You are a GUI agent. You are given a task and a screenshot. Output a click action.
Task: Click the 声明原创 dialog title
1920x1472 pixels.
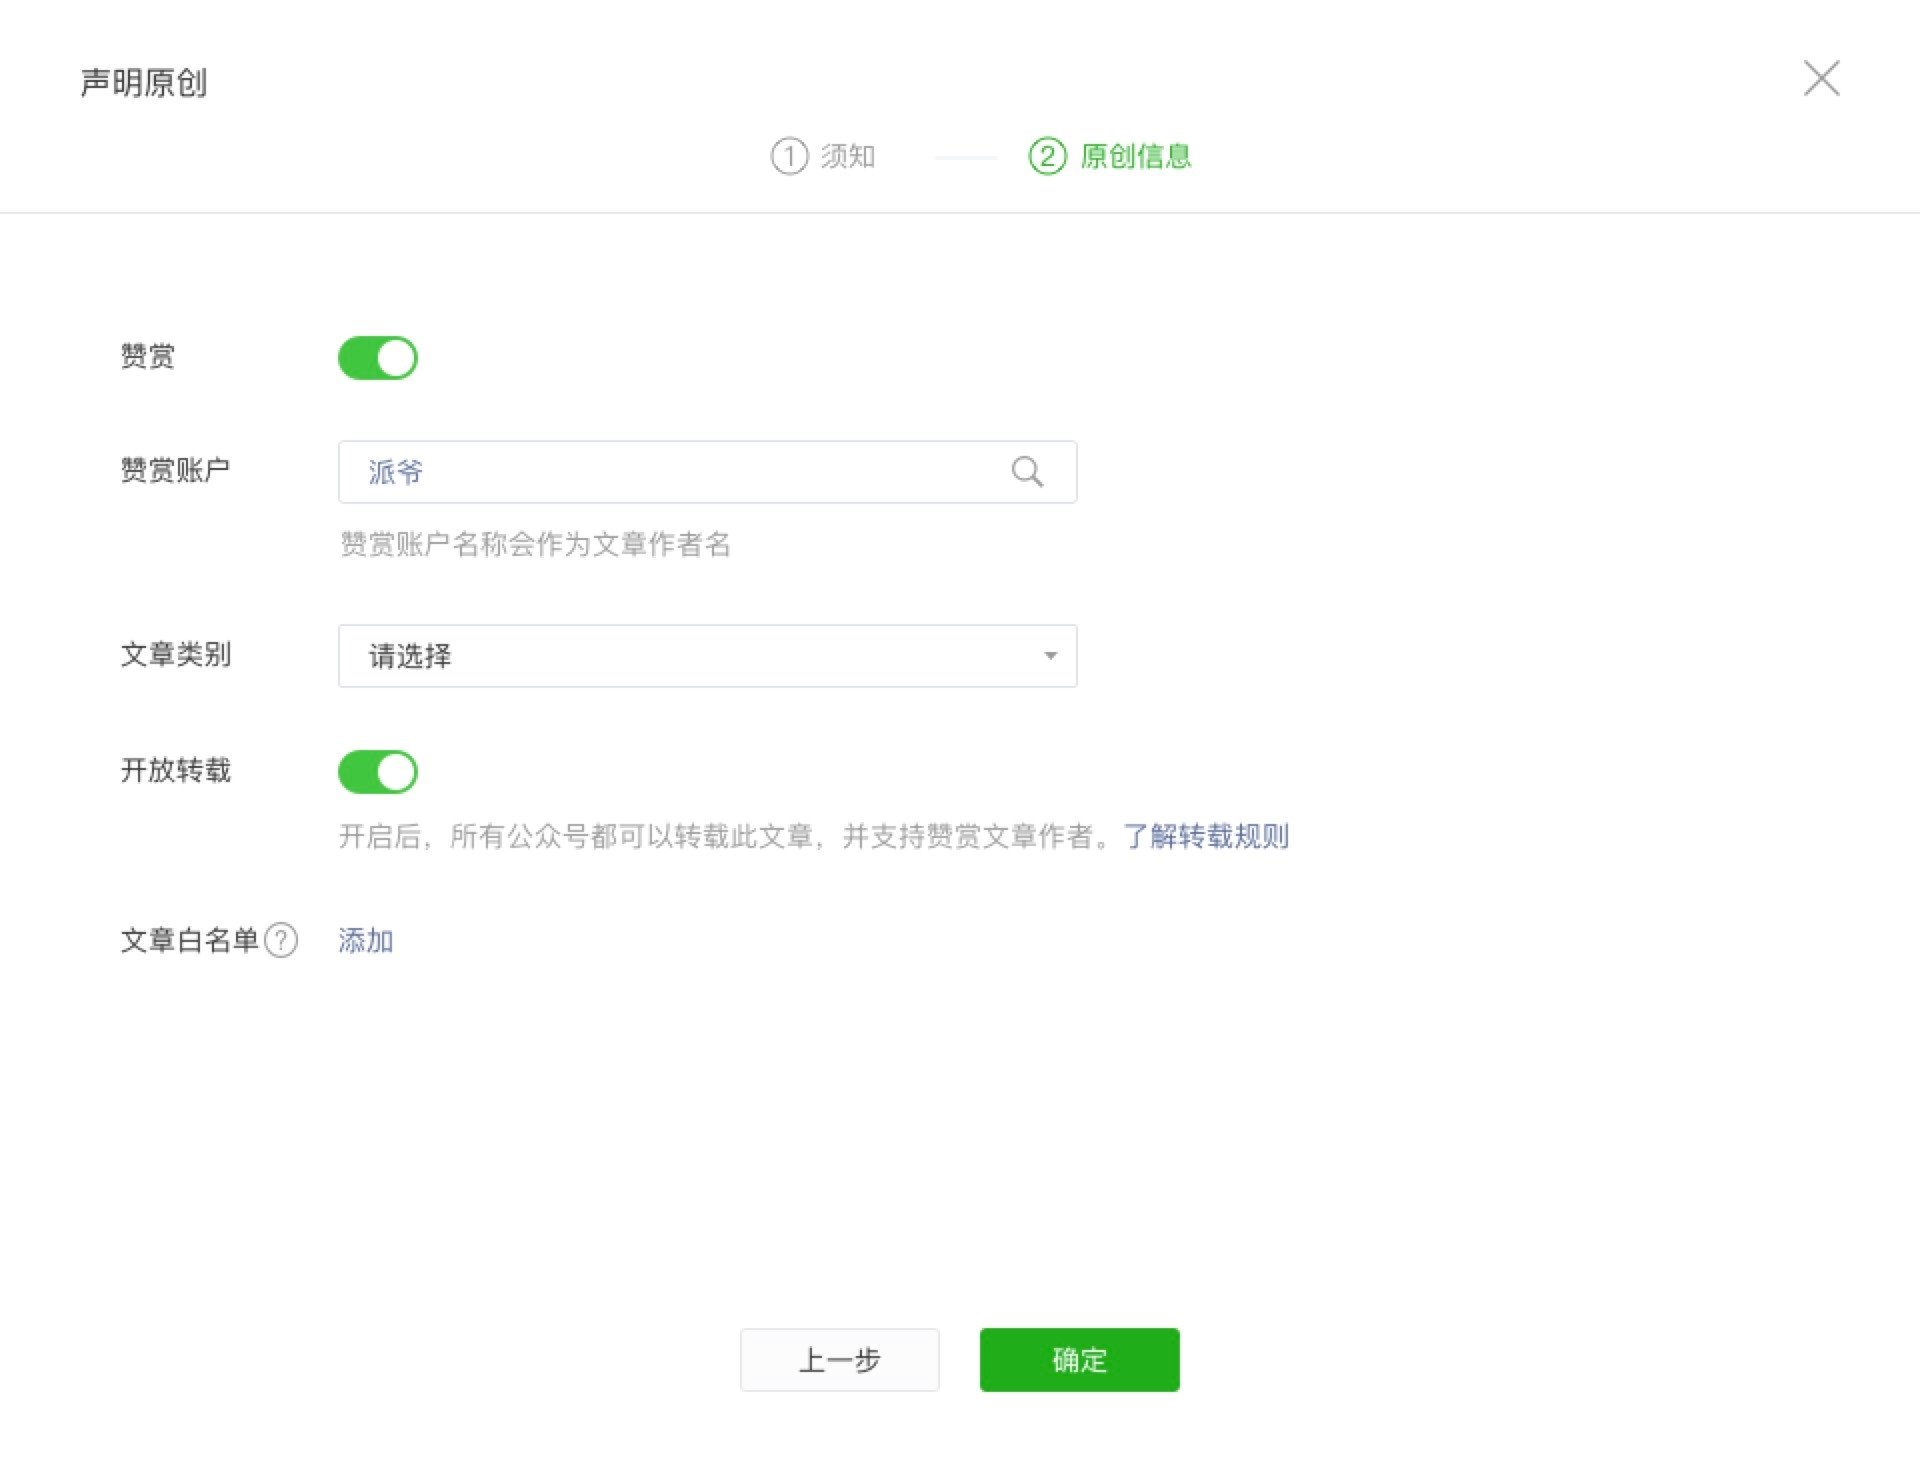pos(144,83)
